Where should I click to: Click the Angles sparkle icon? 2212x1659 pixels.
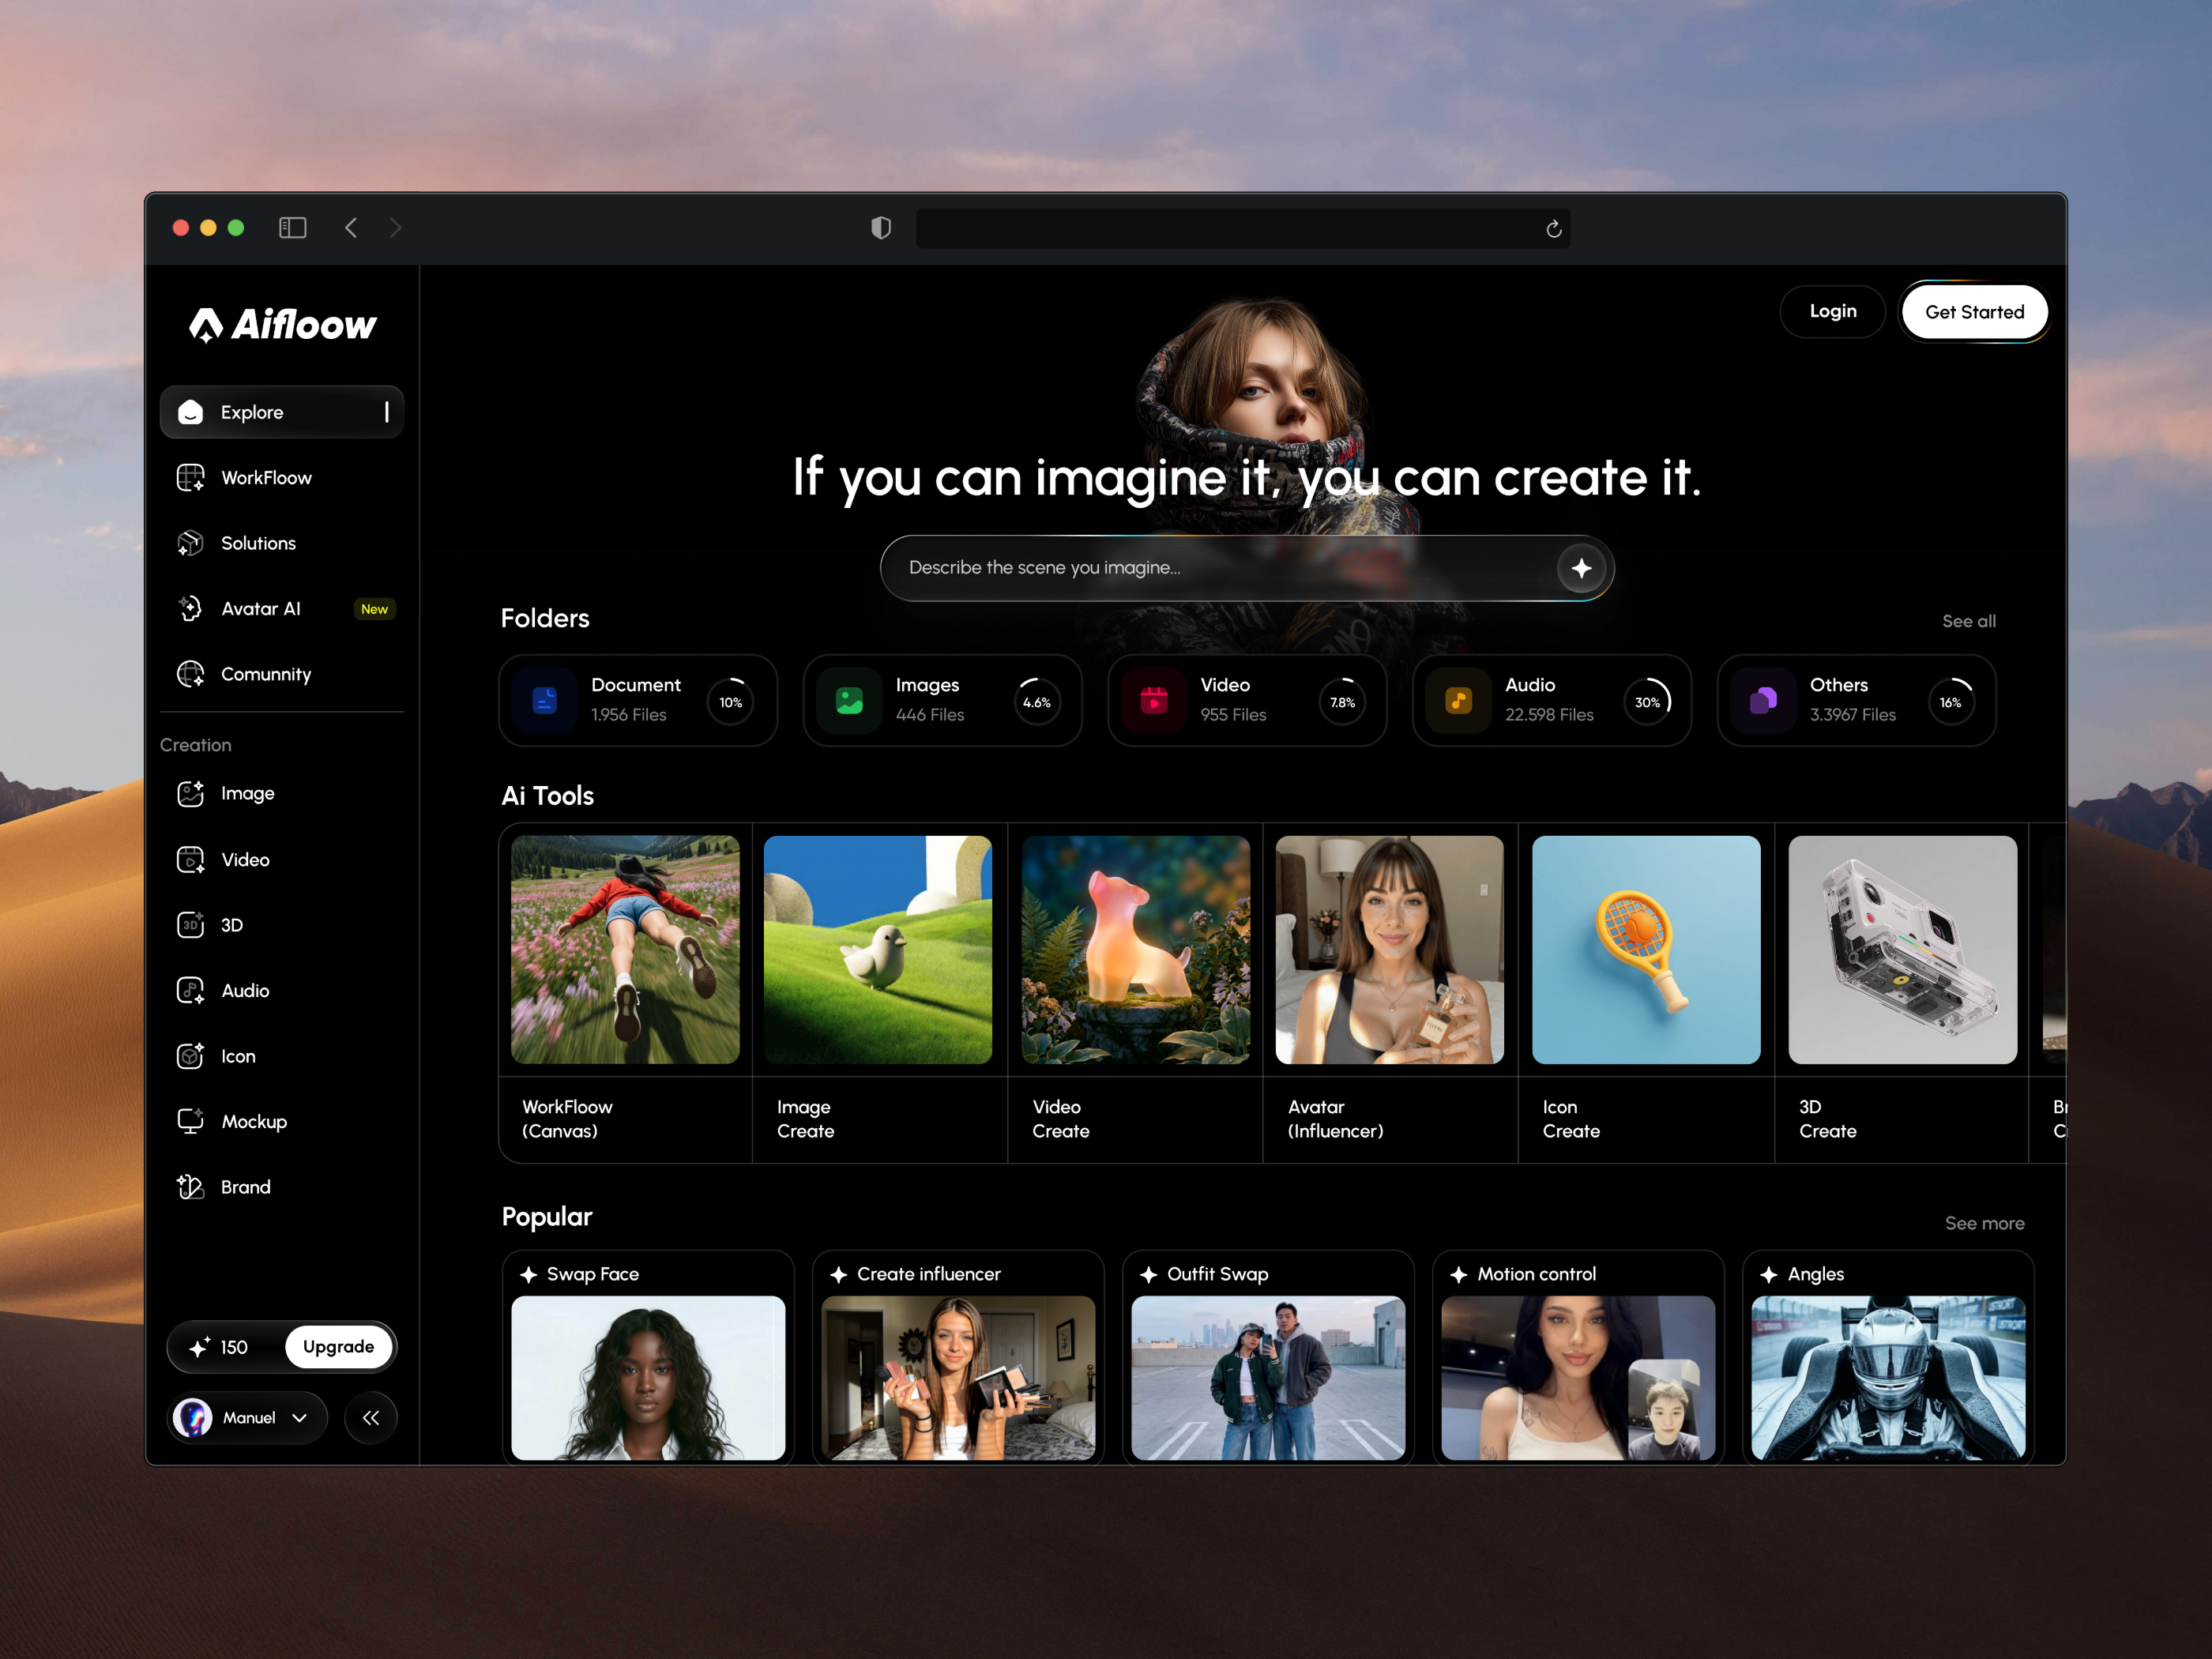click(1769, 1275)
